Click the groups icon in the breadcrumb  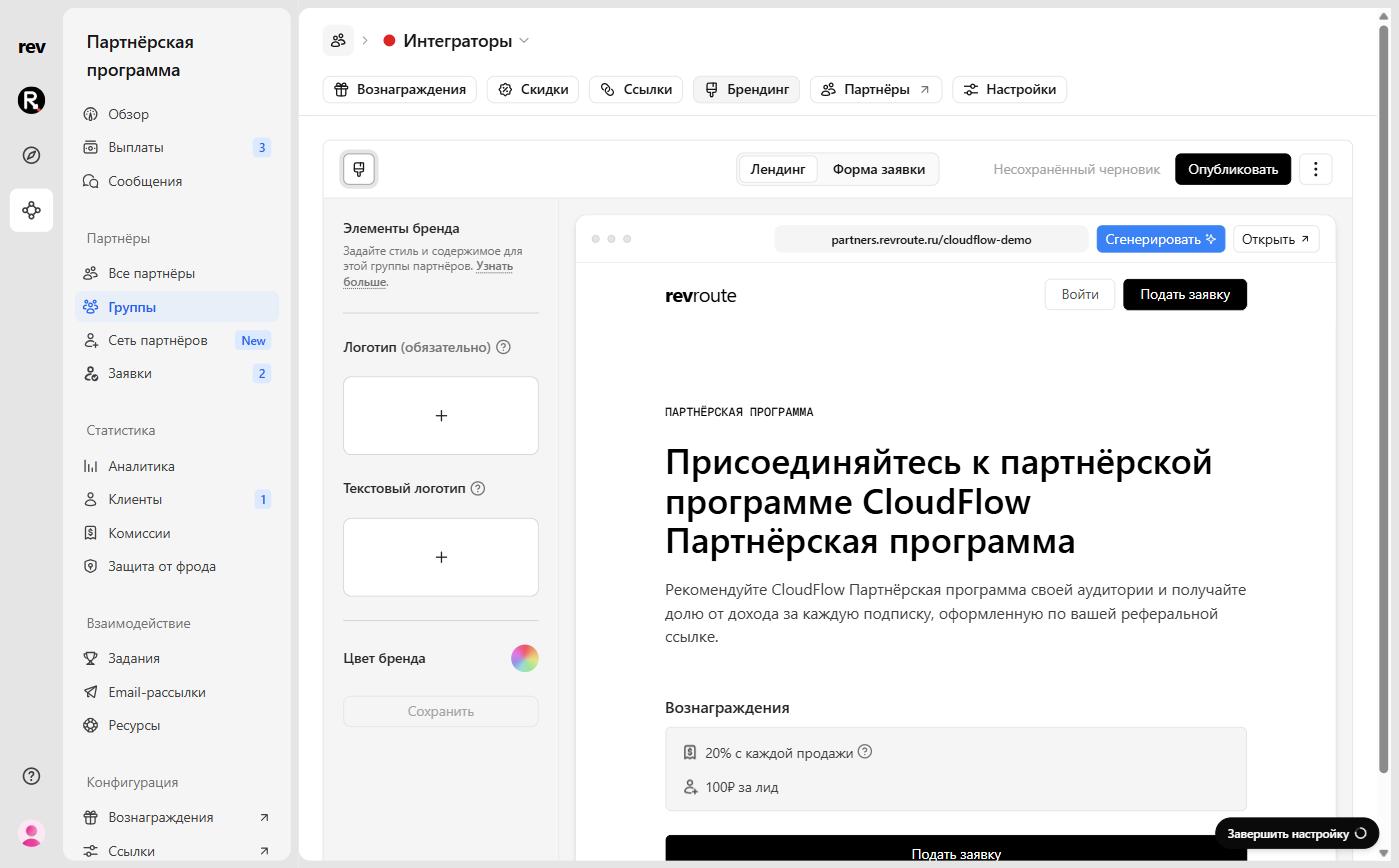(x=338, y=40)
